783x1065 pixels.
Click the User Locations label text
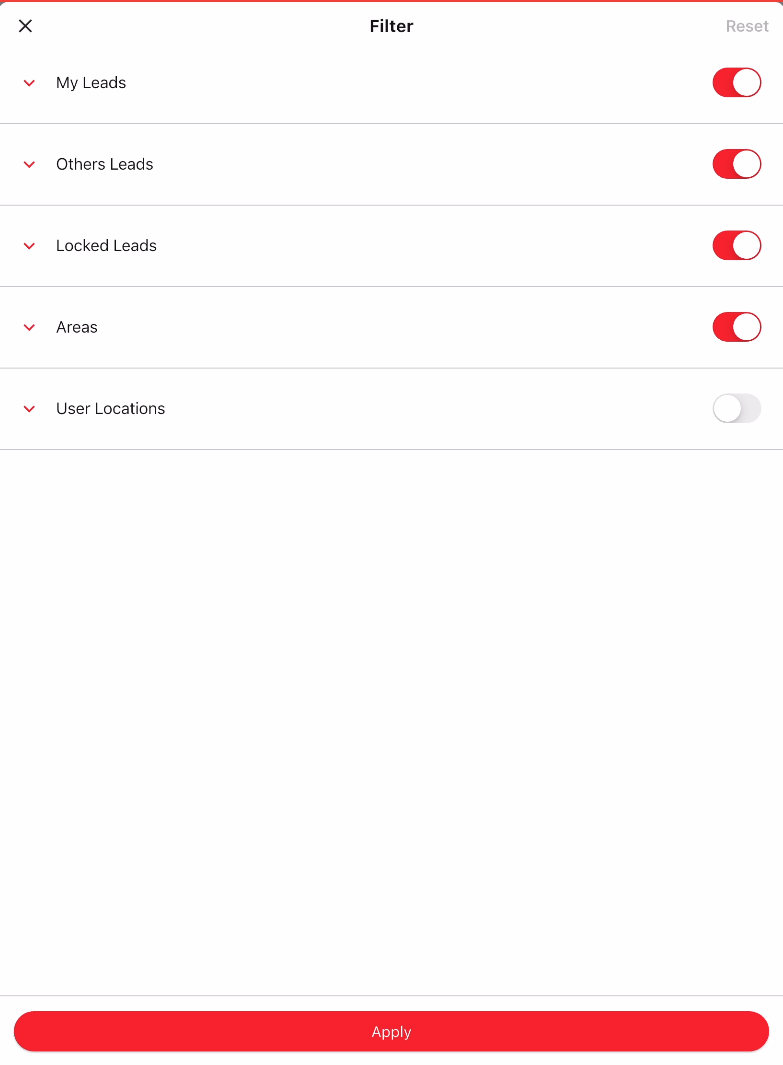point(110,409)
